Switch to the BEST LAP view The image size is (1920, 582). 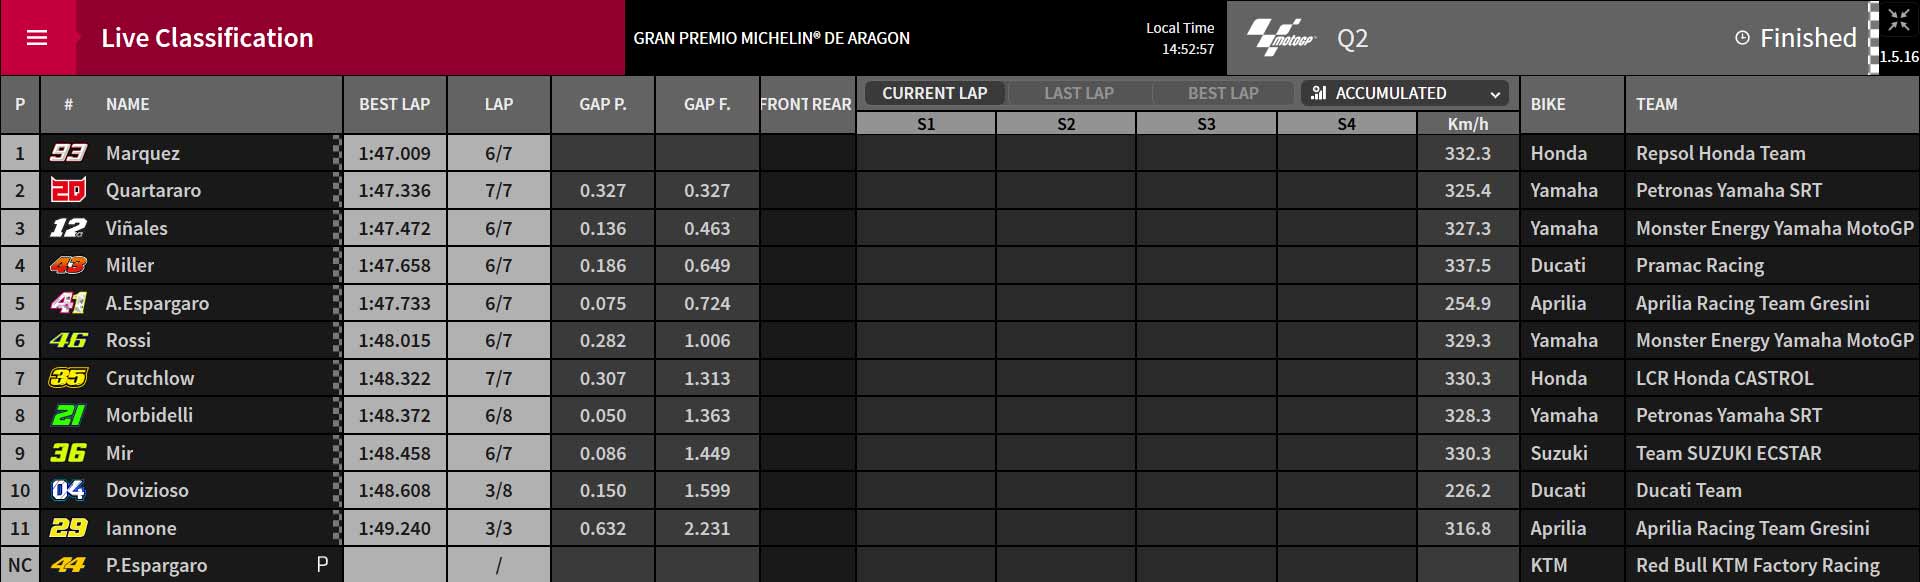[1223, 93]
